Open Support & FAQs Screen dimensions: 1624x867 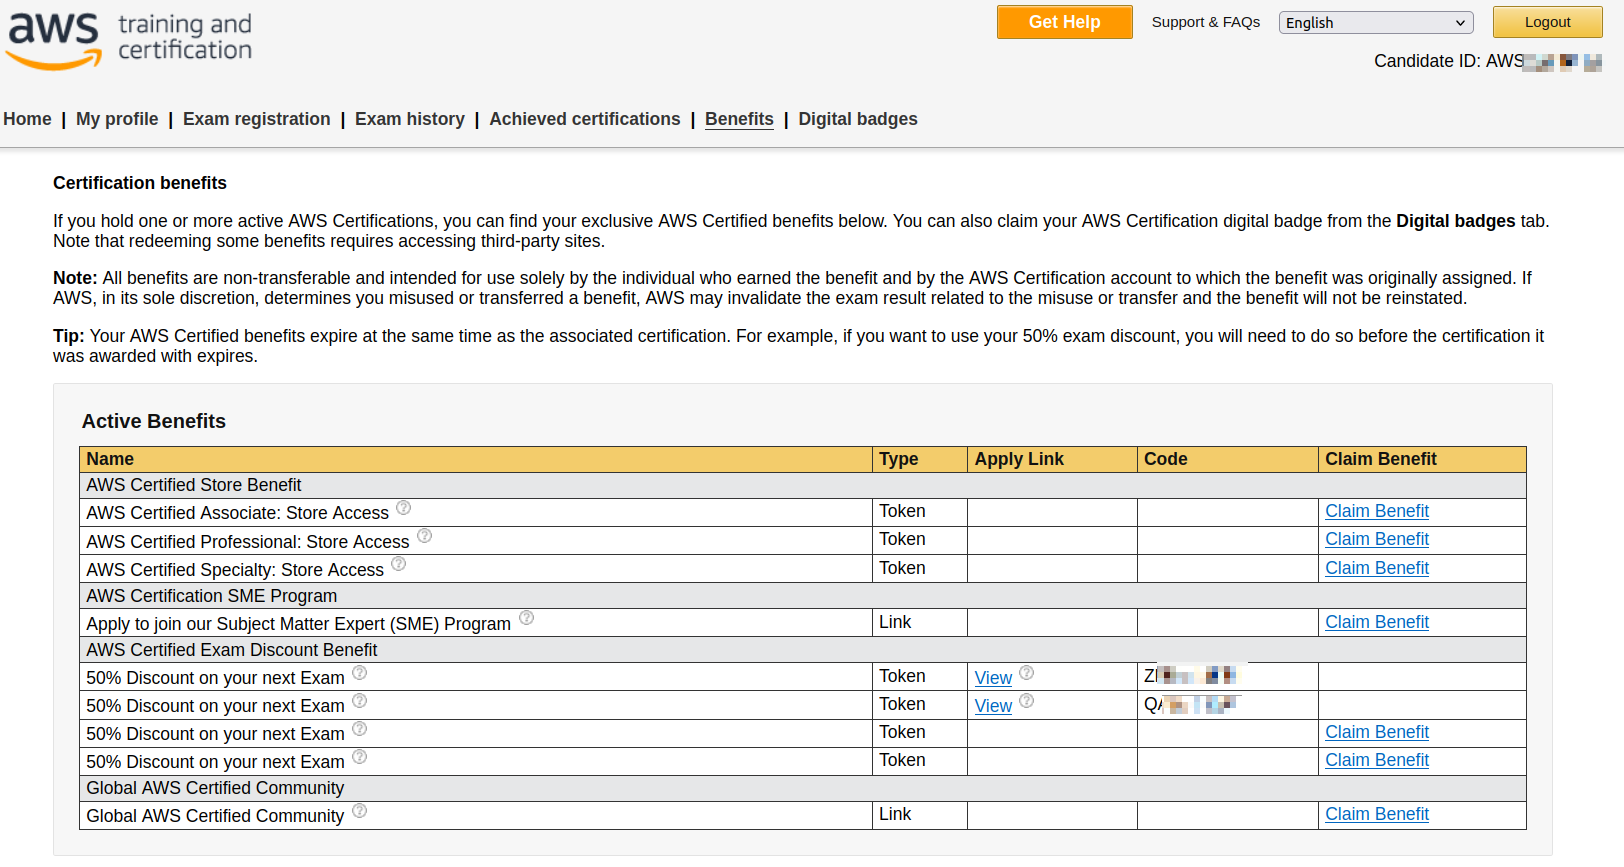(1206, 22)
